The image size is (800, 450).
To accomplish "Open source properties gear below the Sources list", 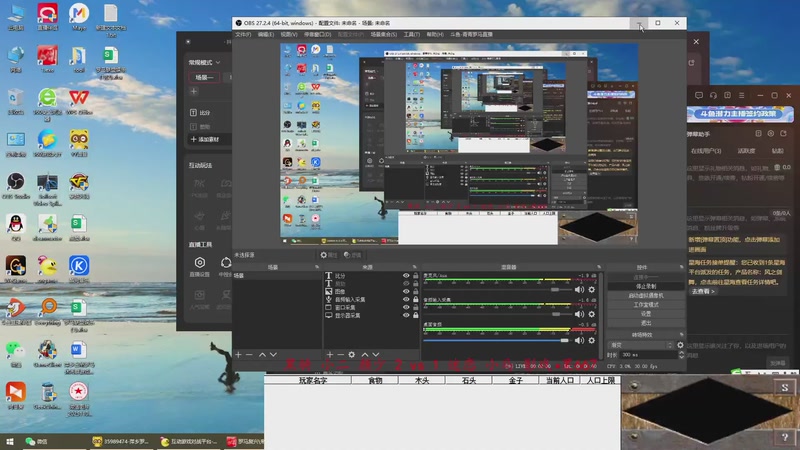I will [352, 354].
